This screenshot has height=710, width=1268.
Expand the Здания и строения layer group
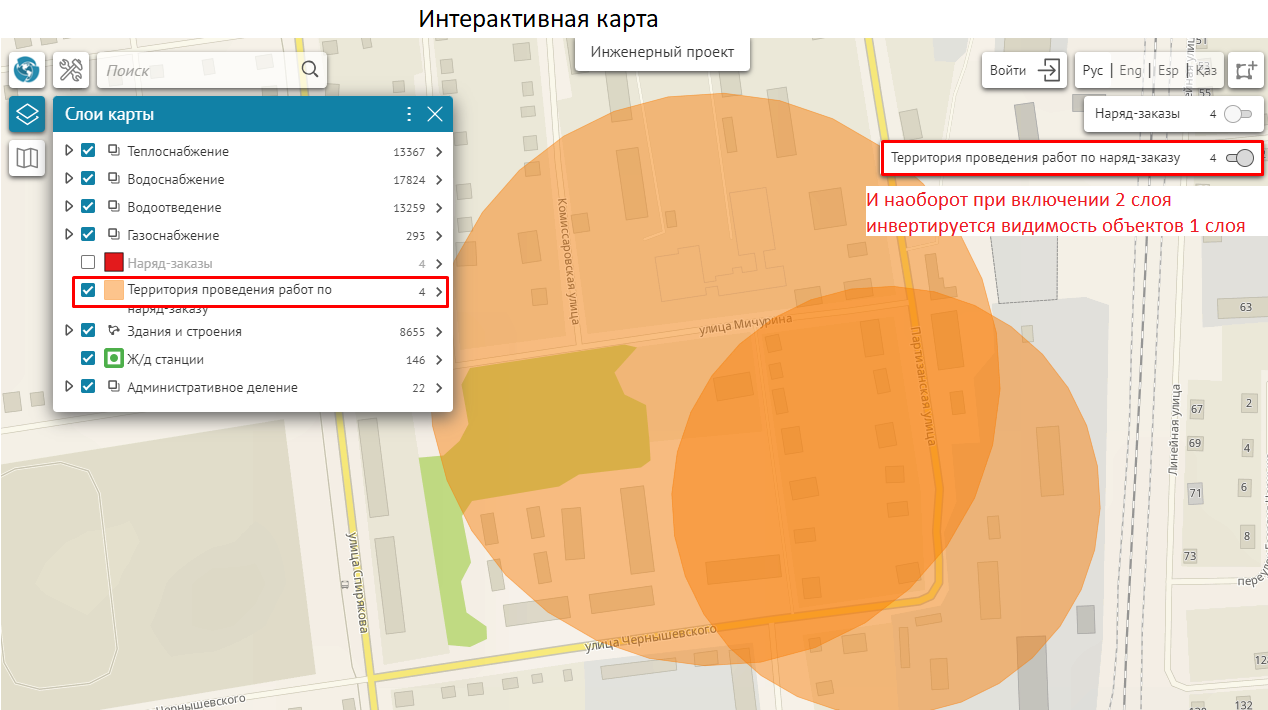[x=69, y=331]
